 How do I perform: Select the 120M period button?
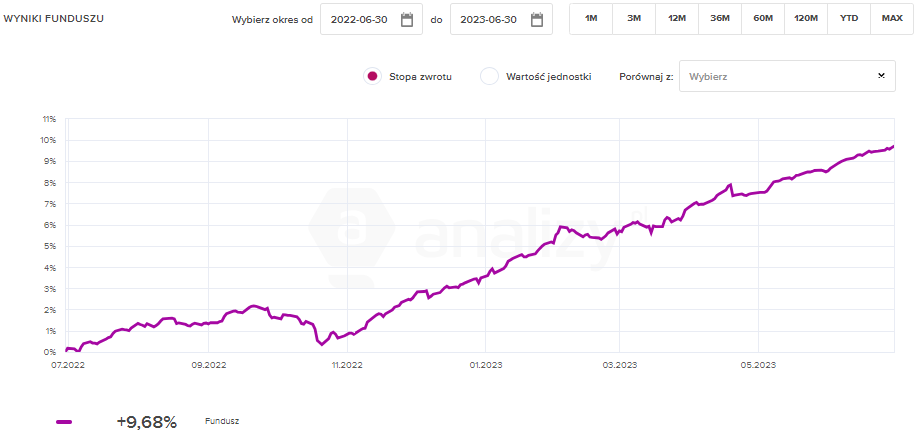[x=806, y=19]
